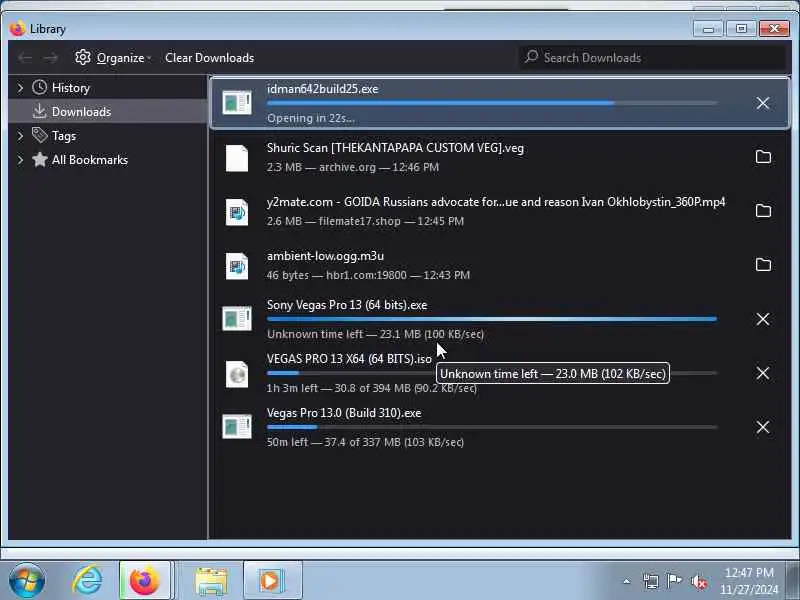Image resolution: width=800 pixels, height=600 pixels.
Task: Click file name Sony Vegas Pro 13 (64 bits).exe
Action: [347, 305]
